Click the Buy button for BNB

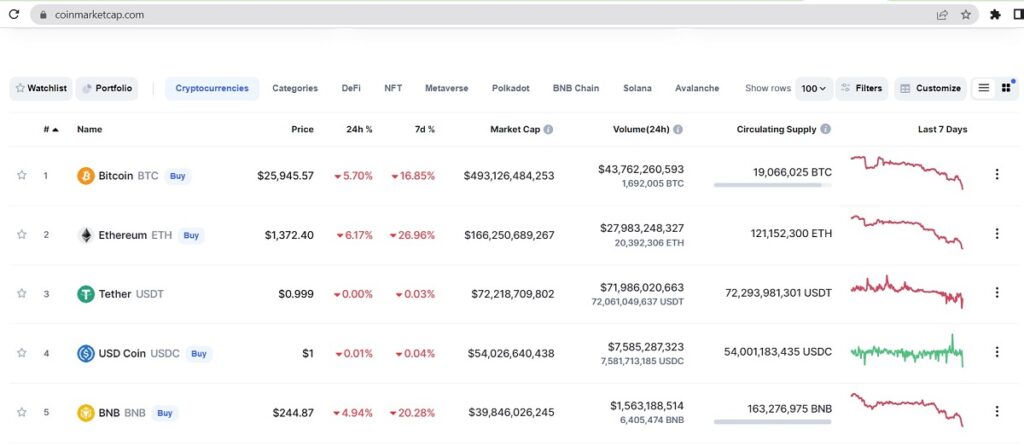[165, 413]
